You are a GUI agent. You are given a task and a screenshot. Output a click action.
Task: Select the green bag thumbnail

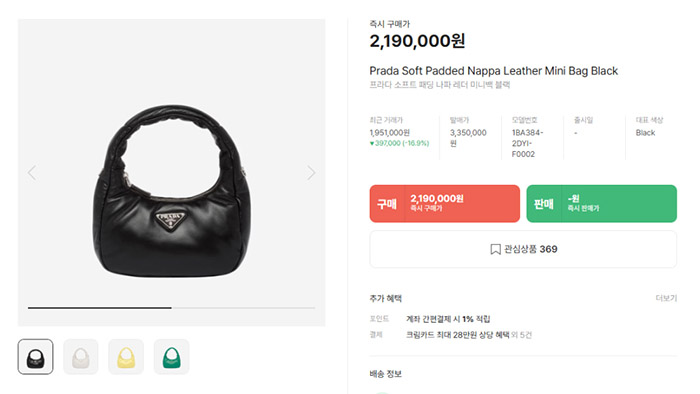pos(171,357)
